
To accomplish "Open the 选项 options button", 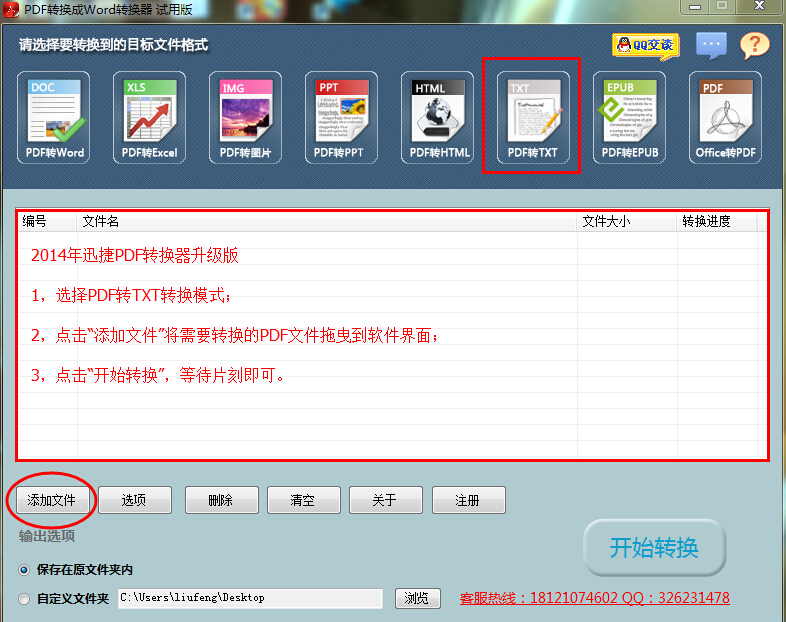I will point(135,500).
